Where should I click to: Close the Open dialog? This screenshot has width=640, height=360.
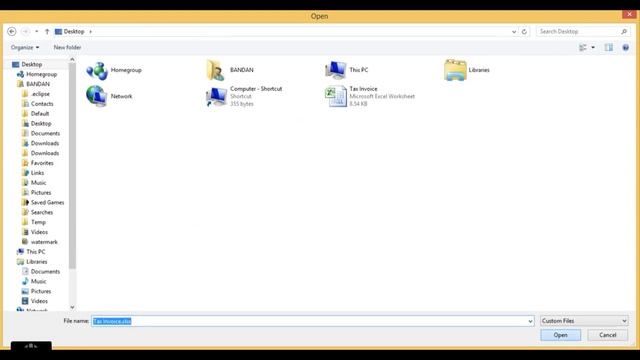(x=629, y=14)
